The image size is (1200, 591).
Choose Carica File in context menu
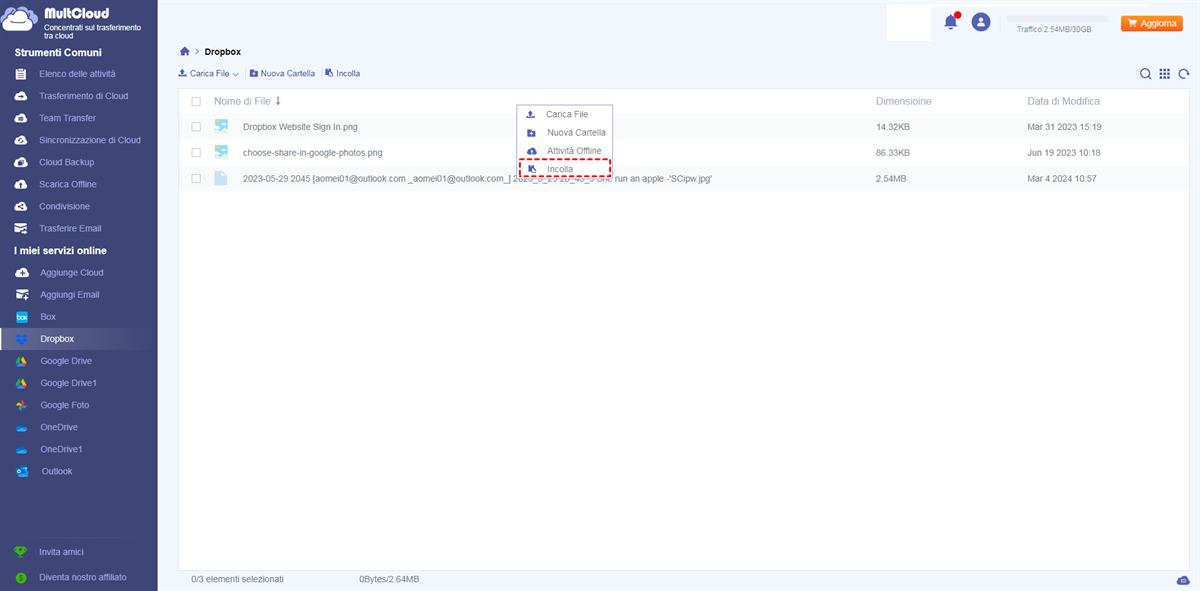(x=564, y=115)
